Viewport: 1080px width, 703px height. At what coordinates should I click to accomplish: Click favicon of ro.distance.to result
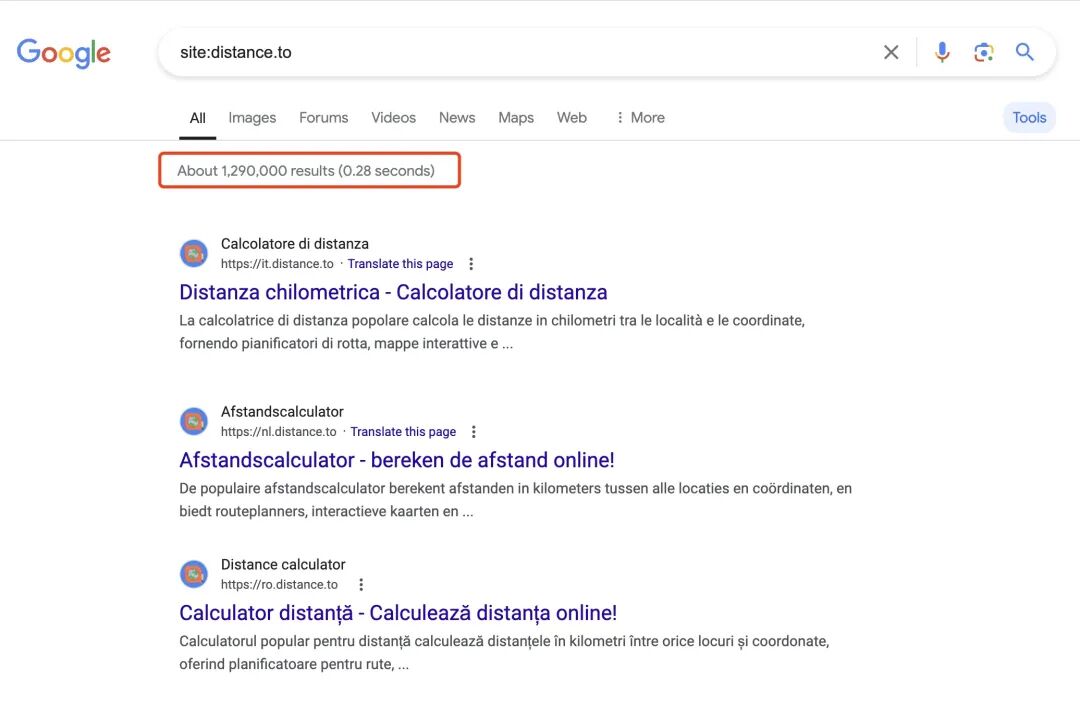tap(194, 574)
